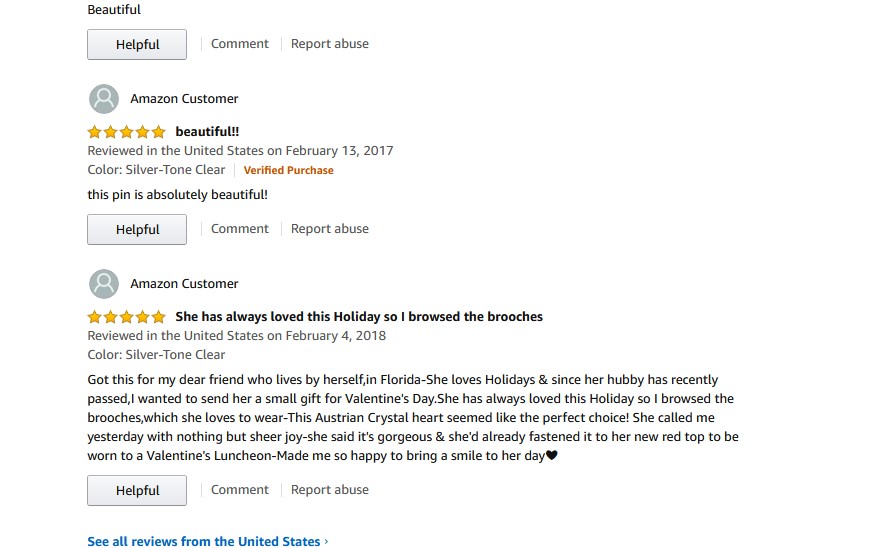This screenshot has width=880, height=548.
Task: Click the profile avatar above the "beautiful!!" review
Action: (x=104, y=99)
